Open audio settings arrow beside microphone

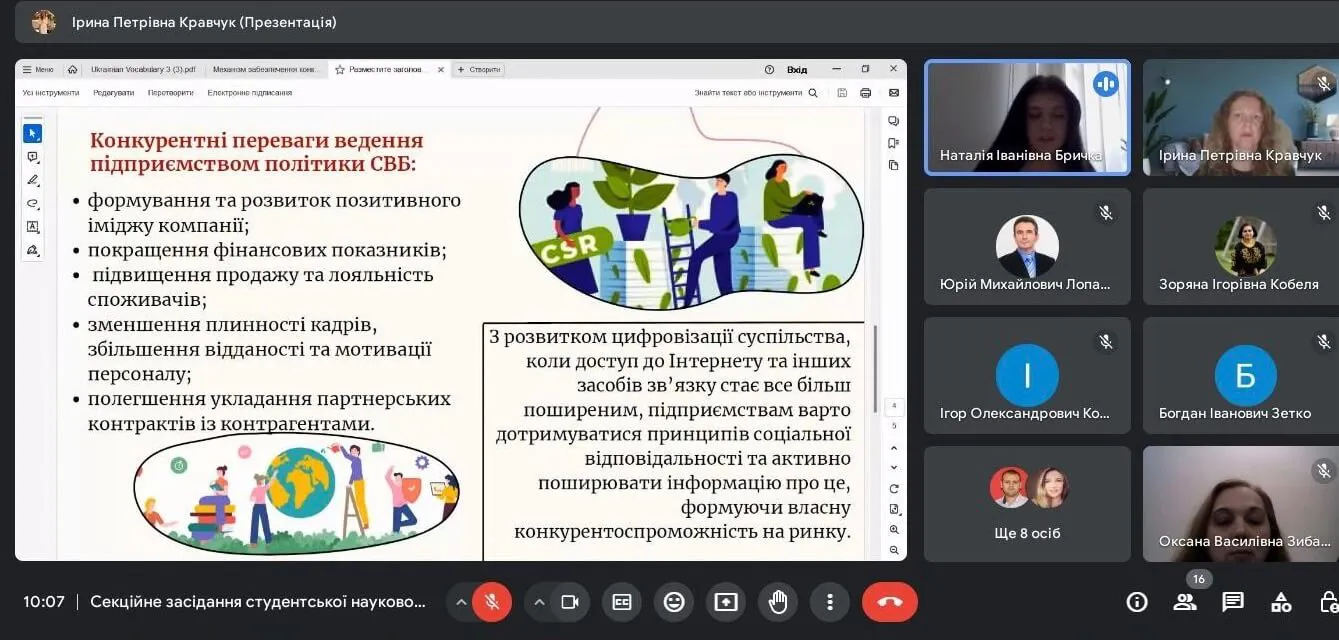[x=461, y=602]
